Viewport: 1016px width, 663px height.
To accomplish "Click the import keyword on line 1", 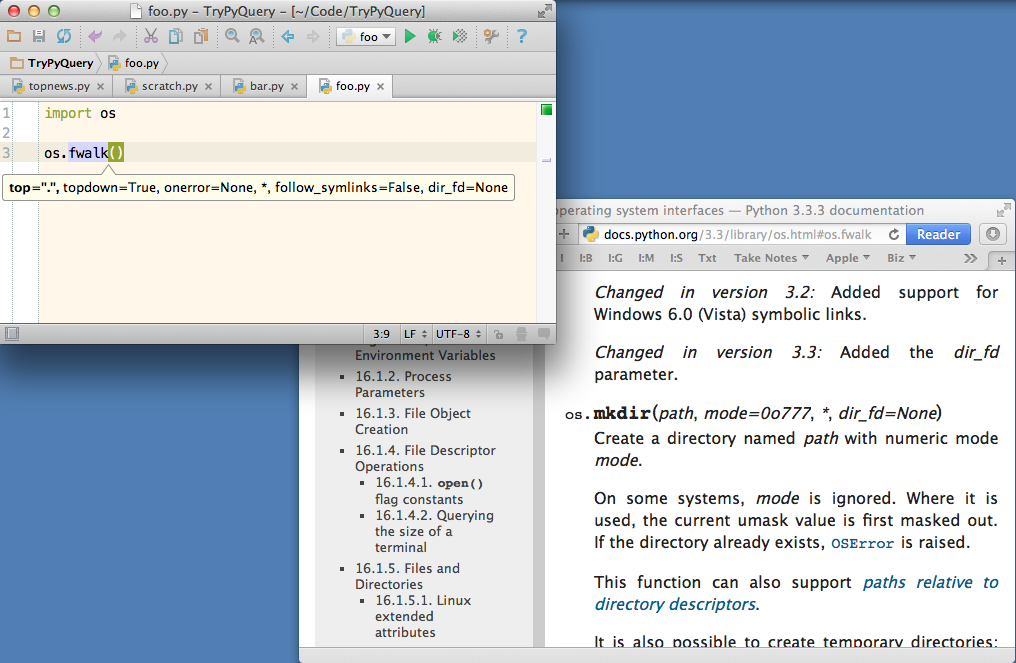I will point(68,113).
